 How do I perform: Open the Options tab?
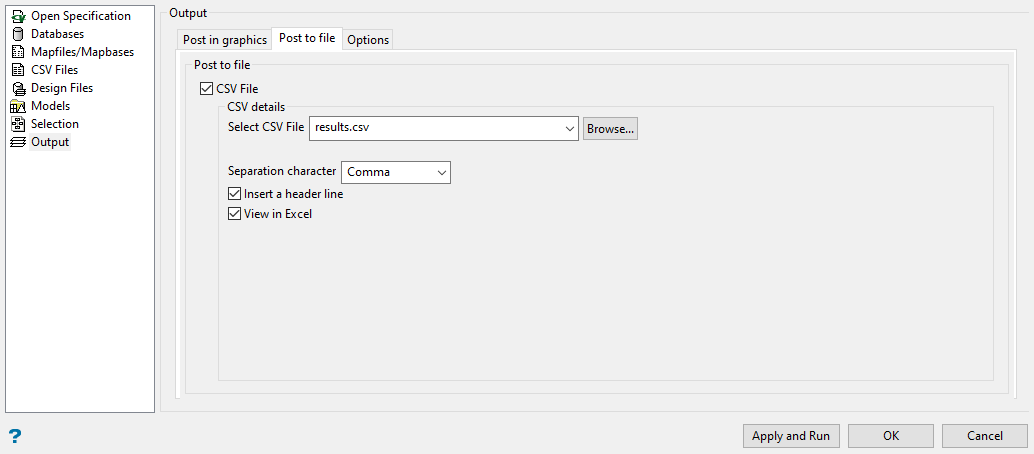(368, 40)
